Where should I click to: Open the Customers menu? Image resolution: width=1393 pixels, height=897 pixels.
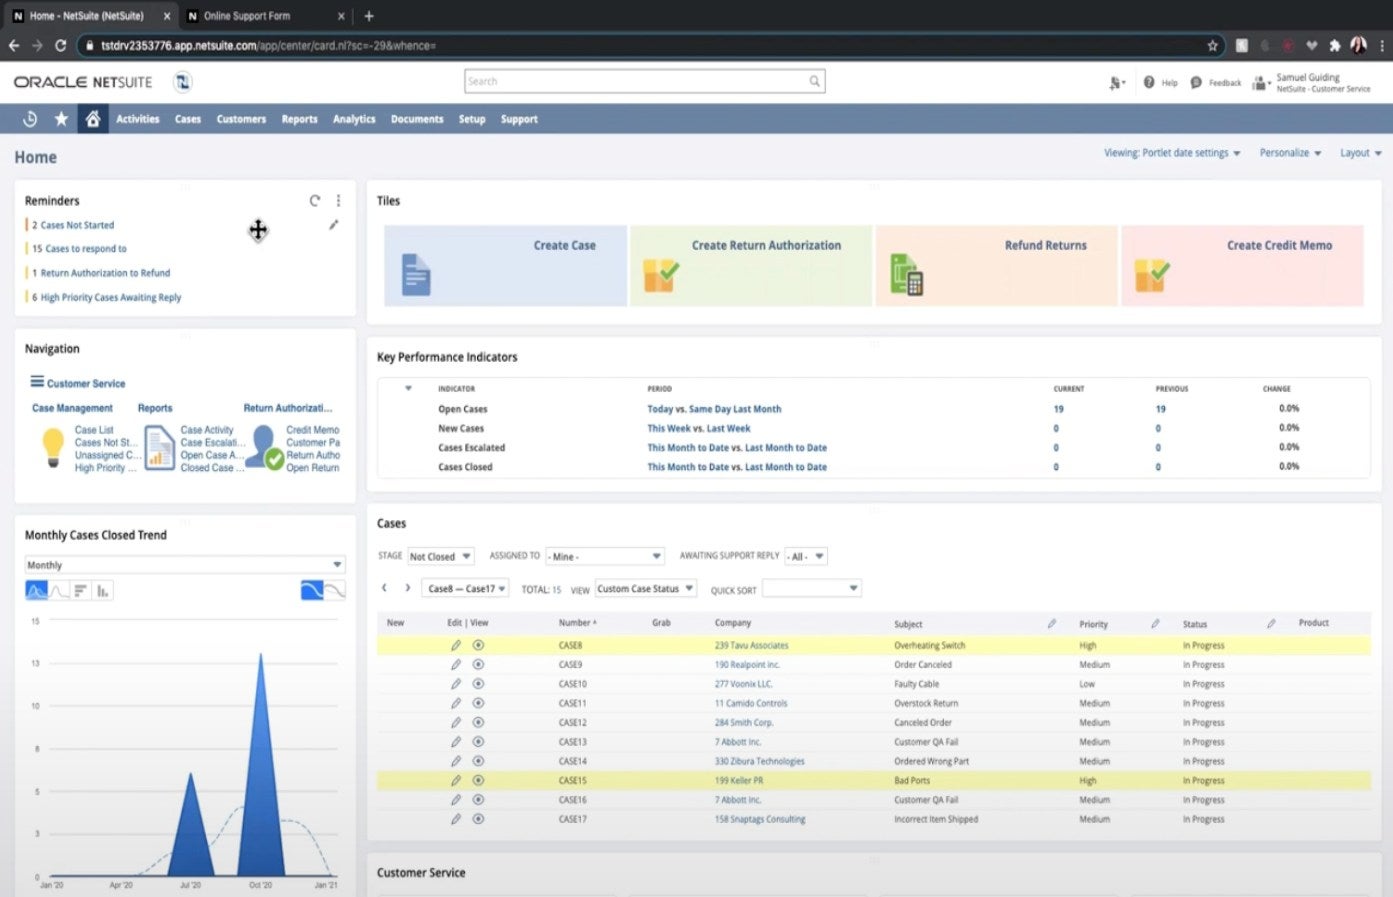pyautogui.click(x=241, y=119)
